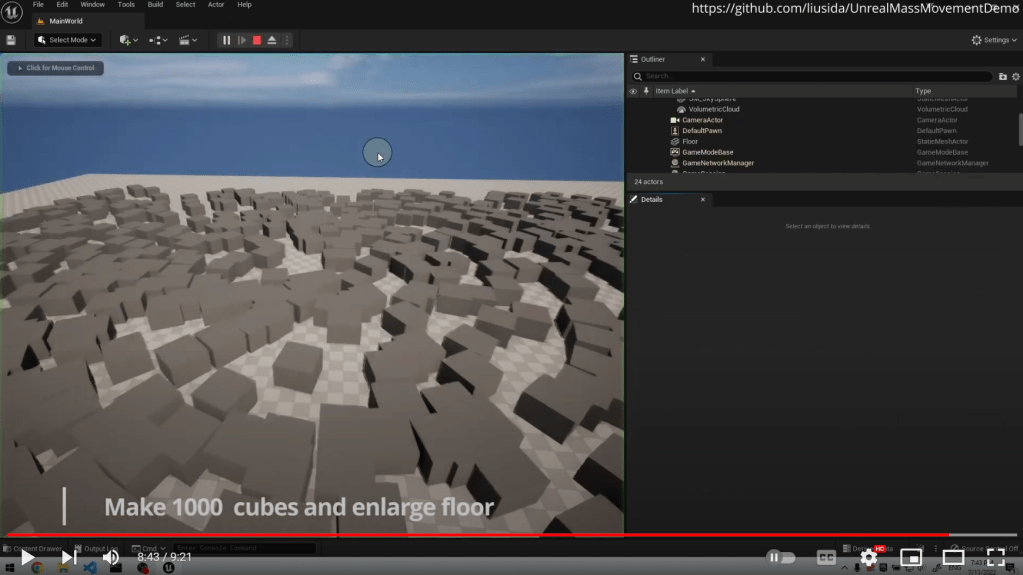Open the YouTube player settings gear
The width and height of the screenshot is (1023, 575).
tap(869, 557)
